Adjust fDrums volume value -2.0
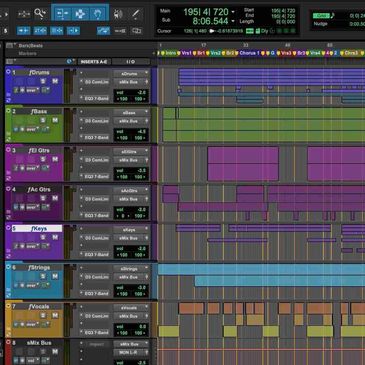The width and height of the screenshot is (365, 365). click(x=141, y=93)
